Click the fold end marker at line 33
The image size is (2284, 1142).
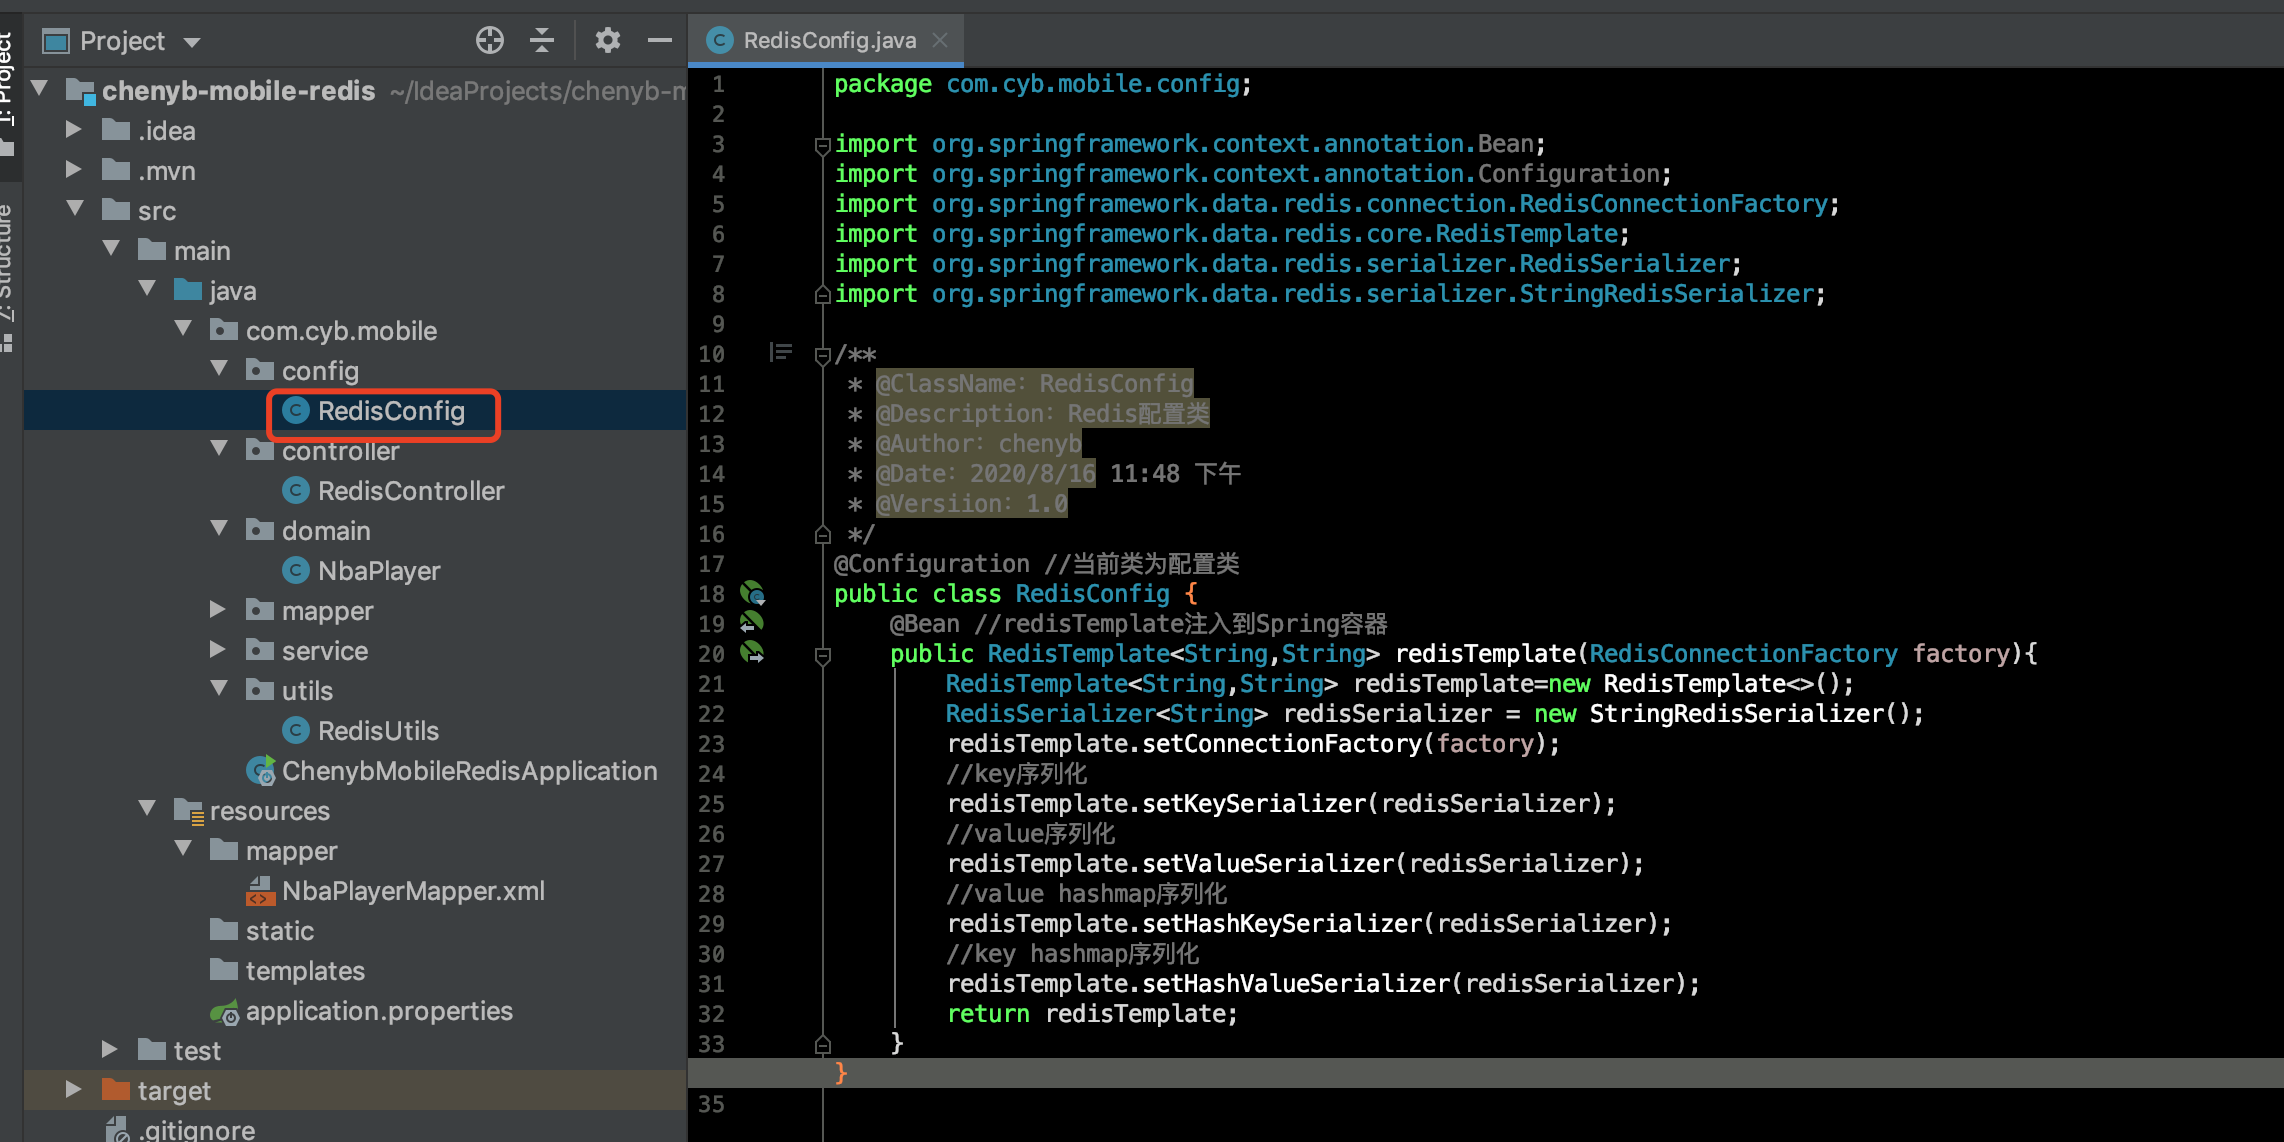pos(822,1045)
